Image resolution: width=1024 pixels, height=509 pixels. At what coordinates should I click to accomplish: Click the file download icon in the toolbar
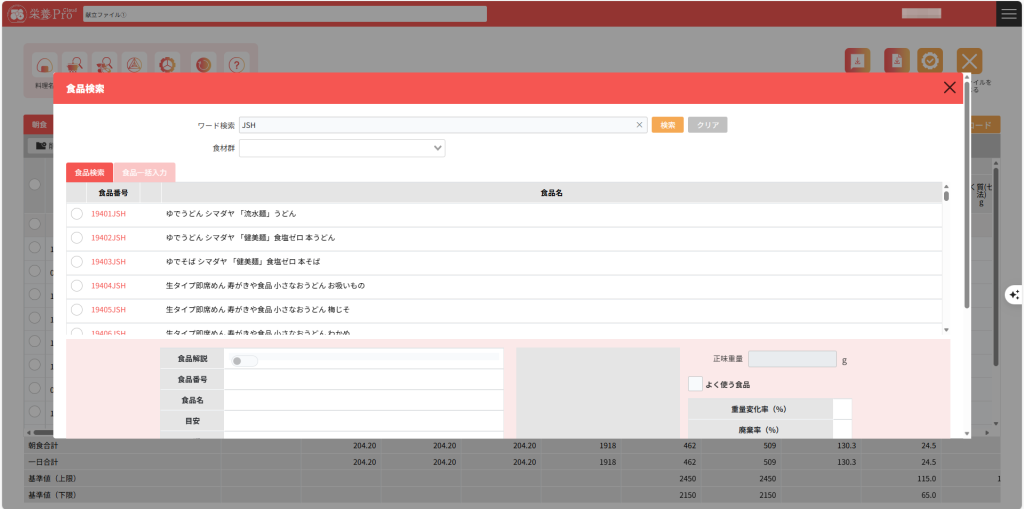(x=897, y=61)
